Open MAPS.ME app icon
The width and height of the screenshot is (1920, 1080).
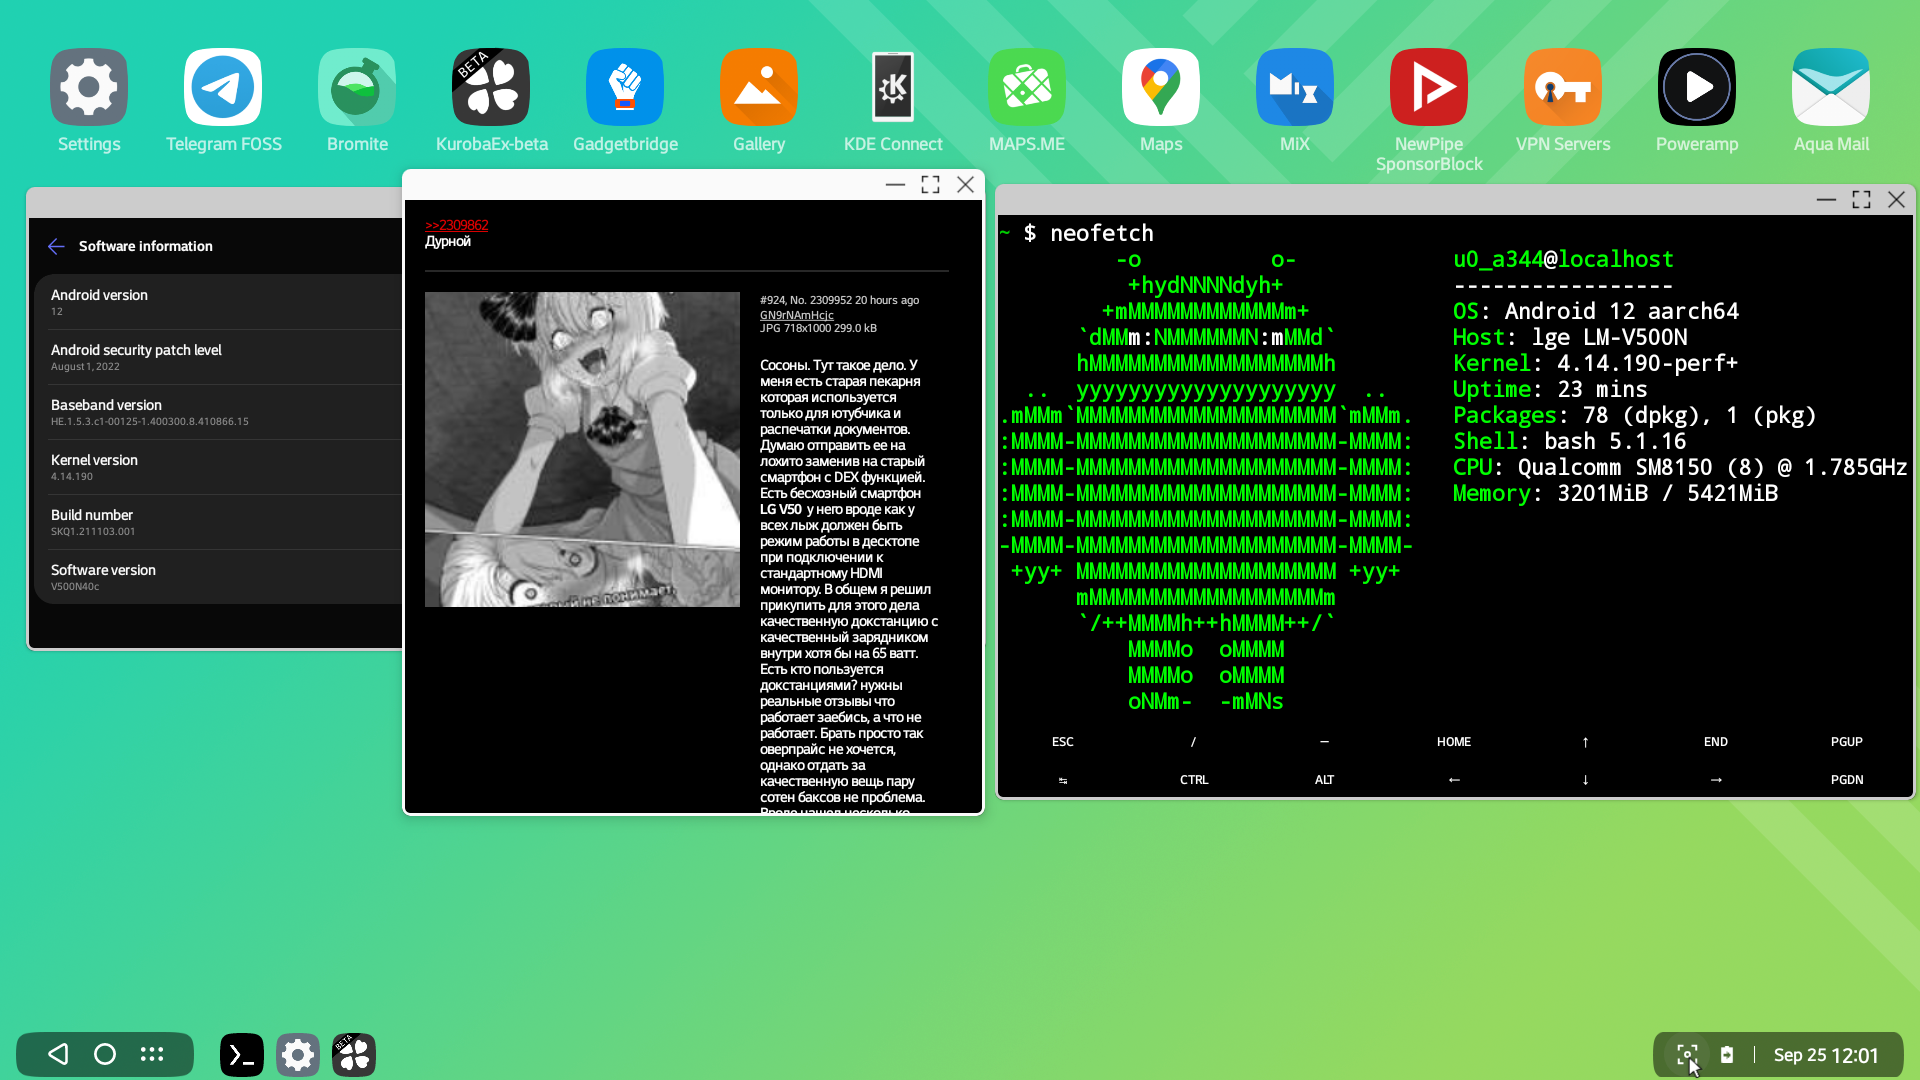point(1027,87)
